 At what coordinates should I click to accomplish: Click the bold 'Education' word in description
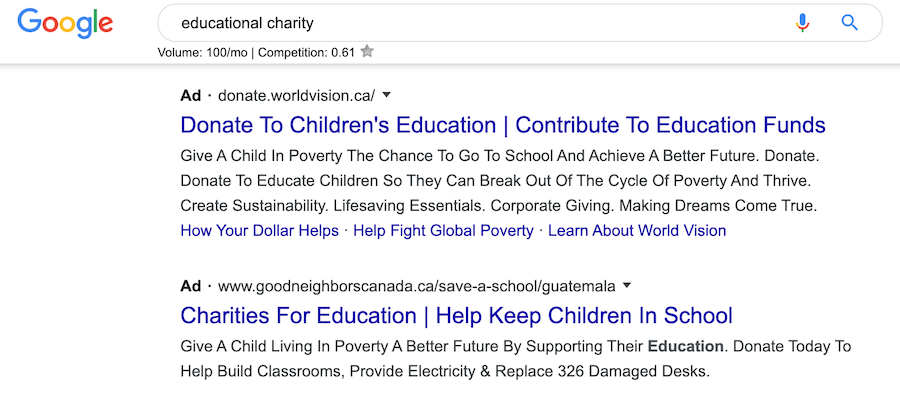click(x=685, y=347)
